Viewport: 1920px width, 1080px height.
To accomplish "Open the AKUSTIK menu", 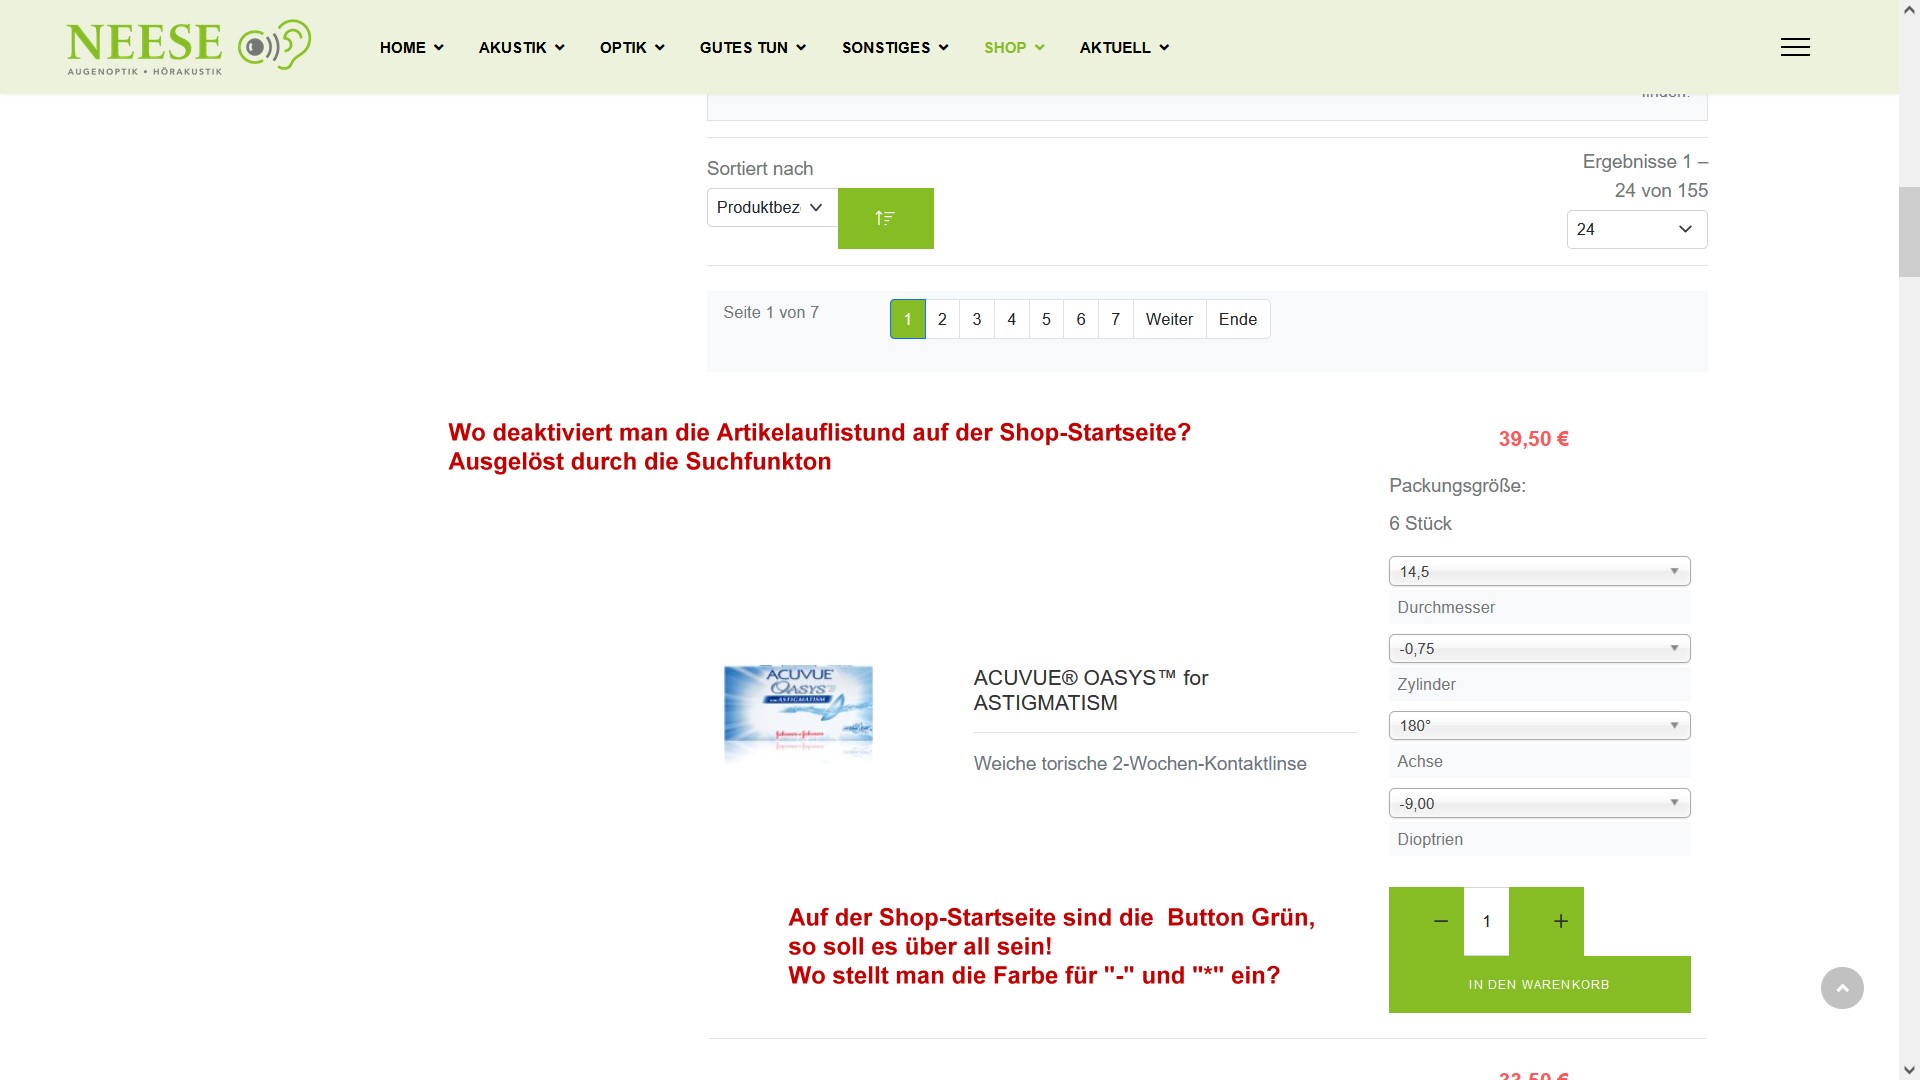I will tap(521, 47).
